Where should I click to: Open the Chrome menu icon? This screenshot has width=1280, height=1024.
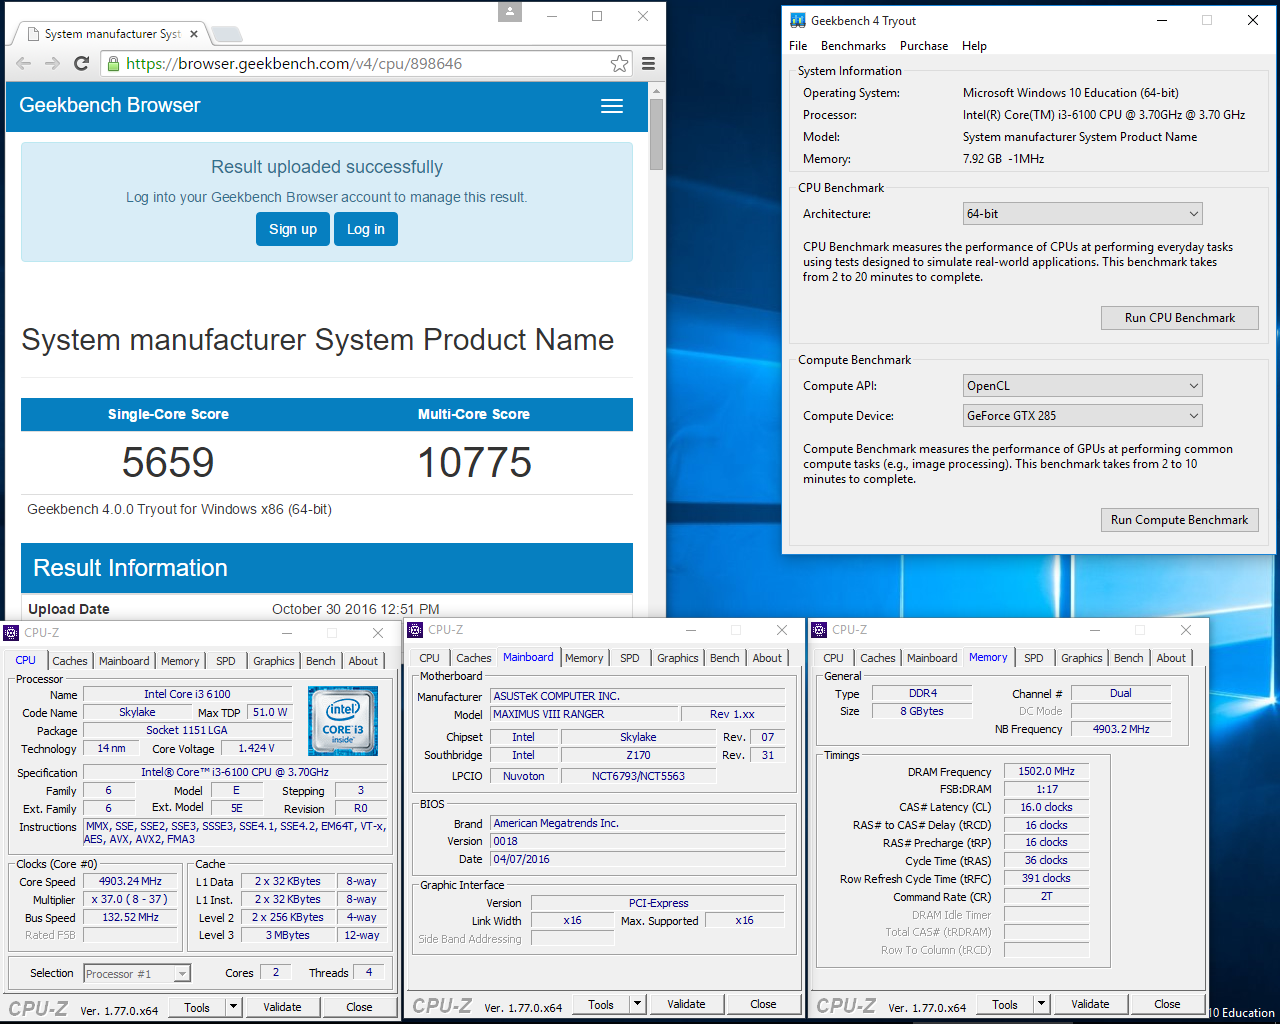(x=648, y=63)
